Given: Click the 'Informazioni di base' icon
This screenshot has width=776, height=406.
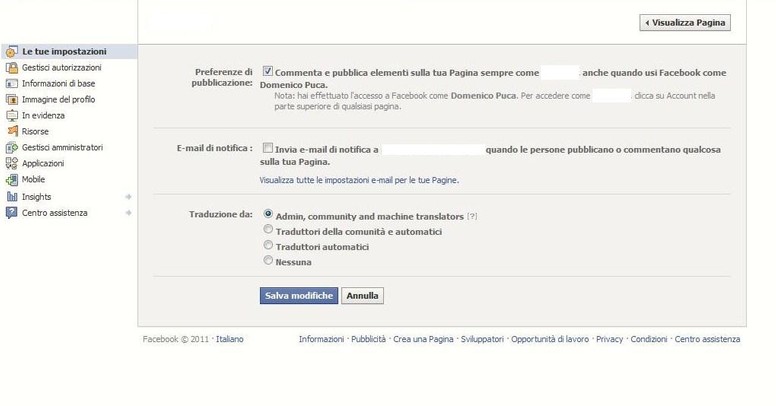Looking at the screenshot, I should point(11,83).
